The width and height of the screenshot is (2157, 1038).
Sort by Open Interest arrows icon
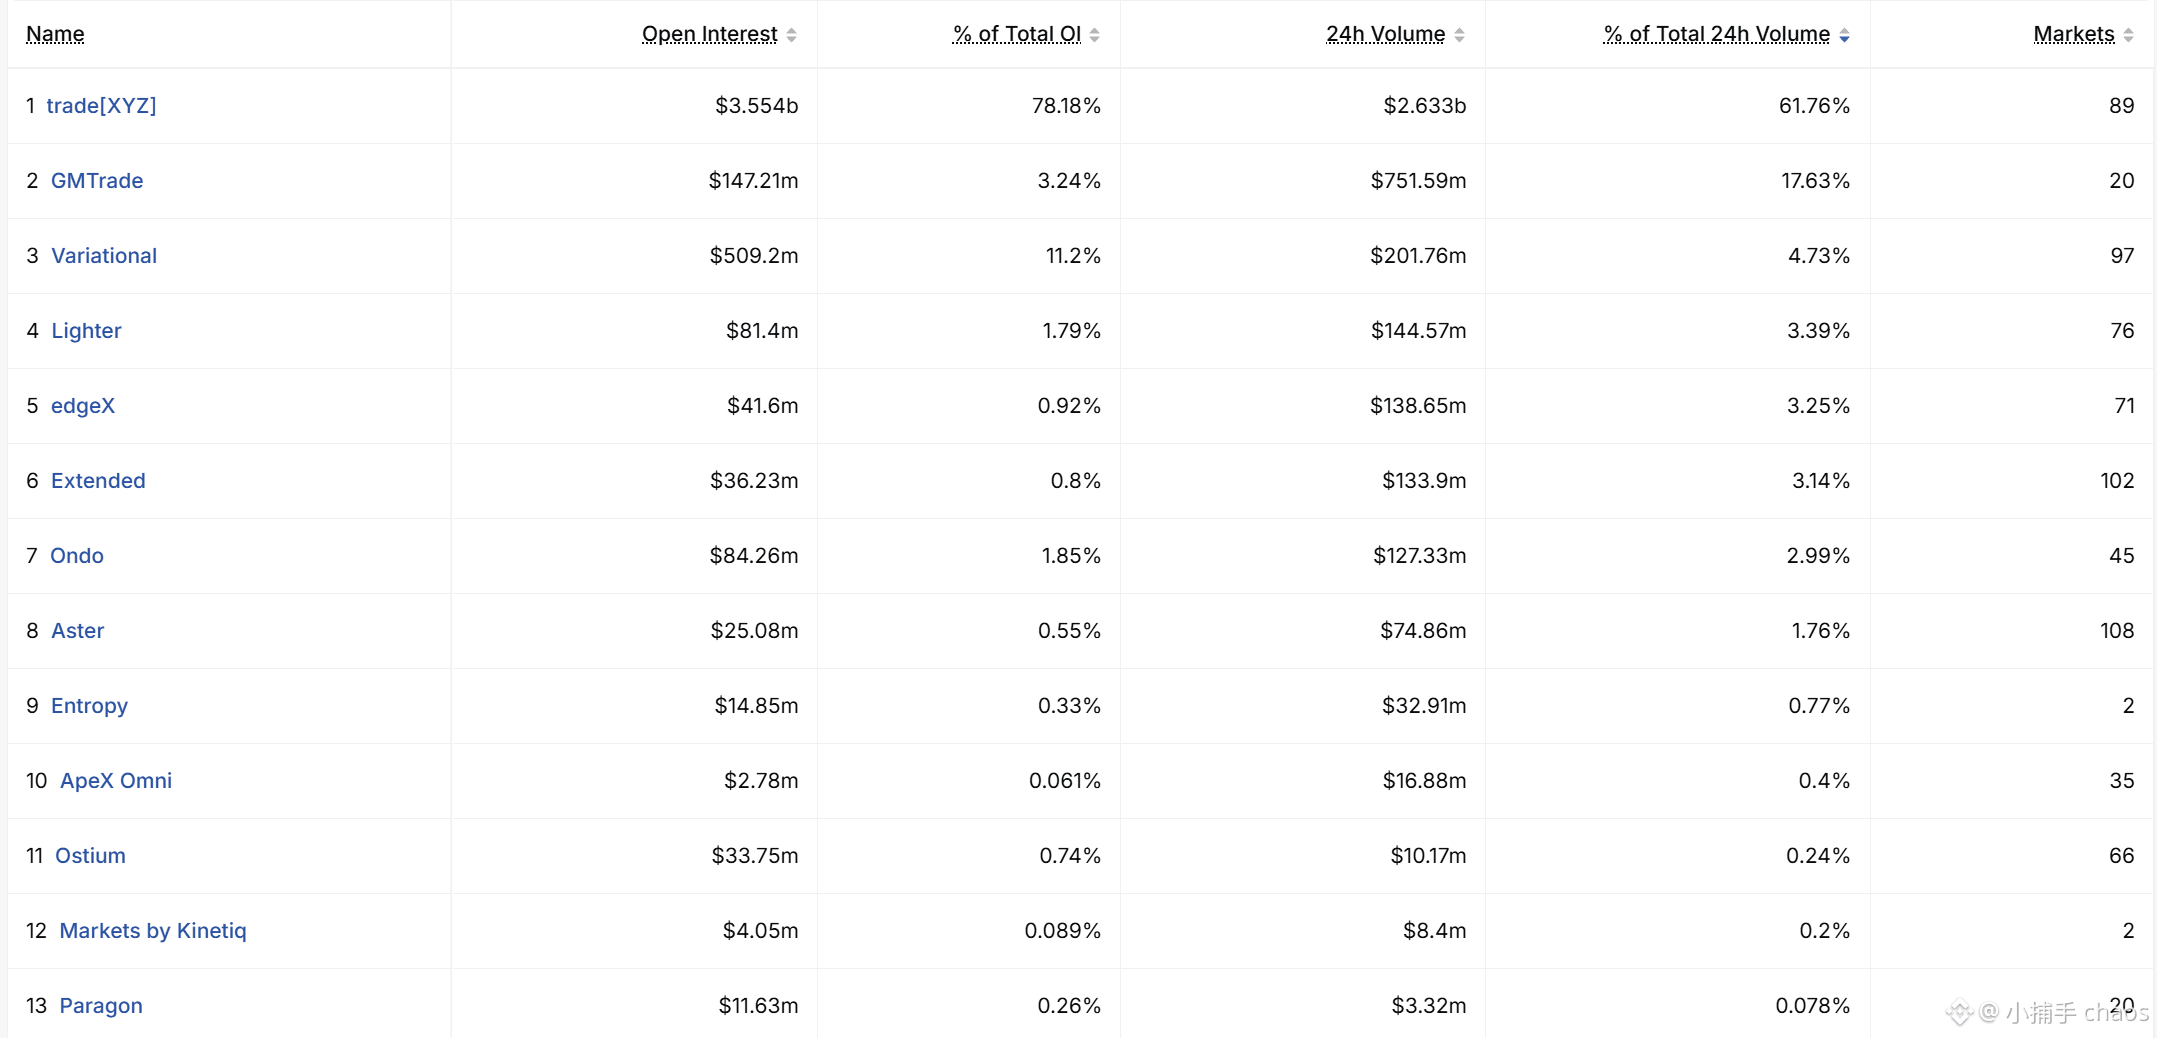pos(791,35)
